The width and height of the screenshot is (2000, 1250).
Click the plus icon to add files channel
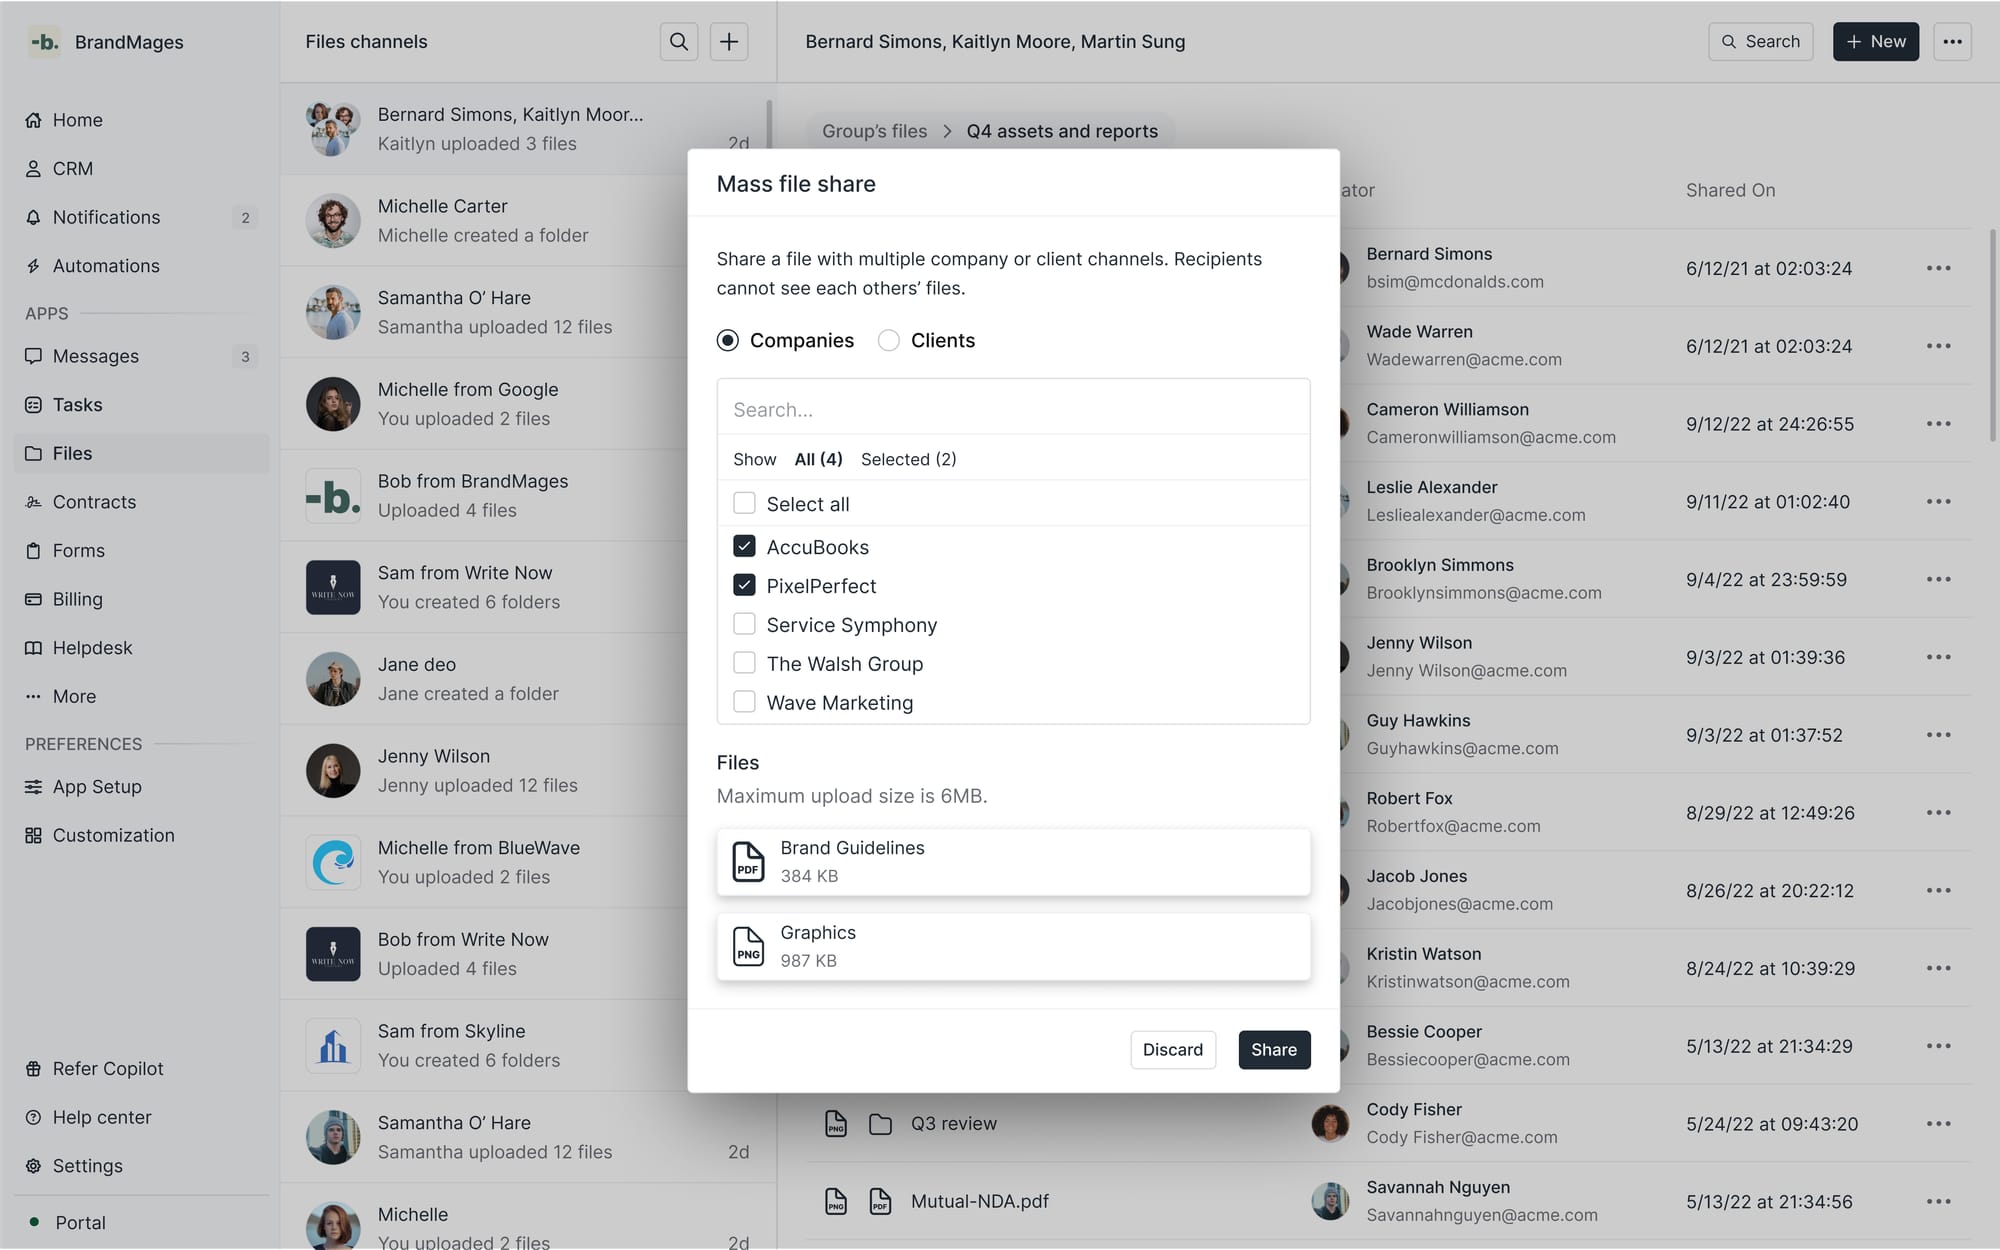[729, 42]
